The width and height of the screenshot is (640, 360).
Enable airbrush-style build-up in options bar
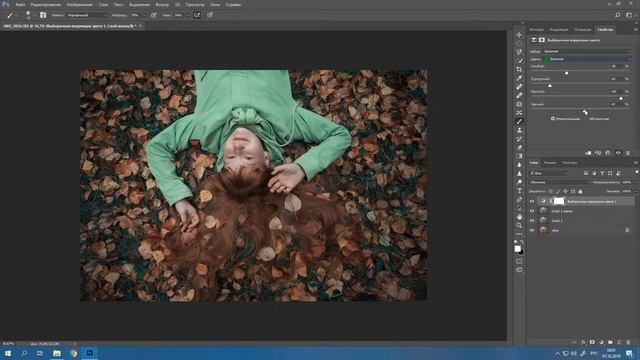[197, 15]
